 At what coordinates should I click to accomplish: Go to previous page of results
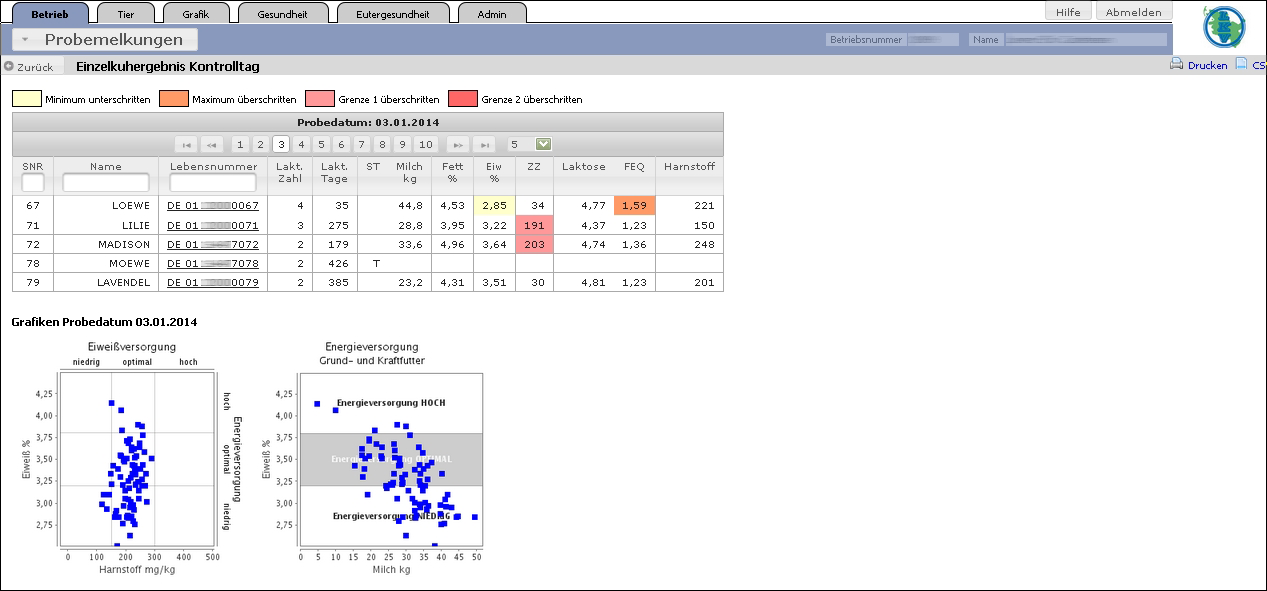tap(211, 144)
